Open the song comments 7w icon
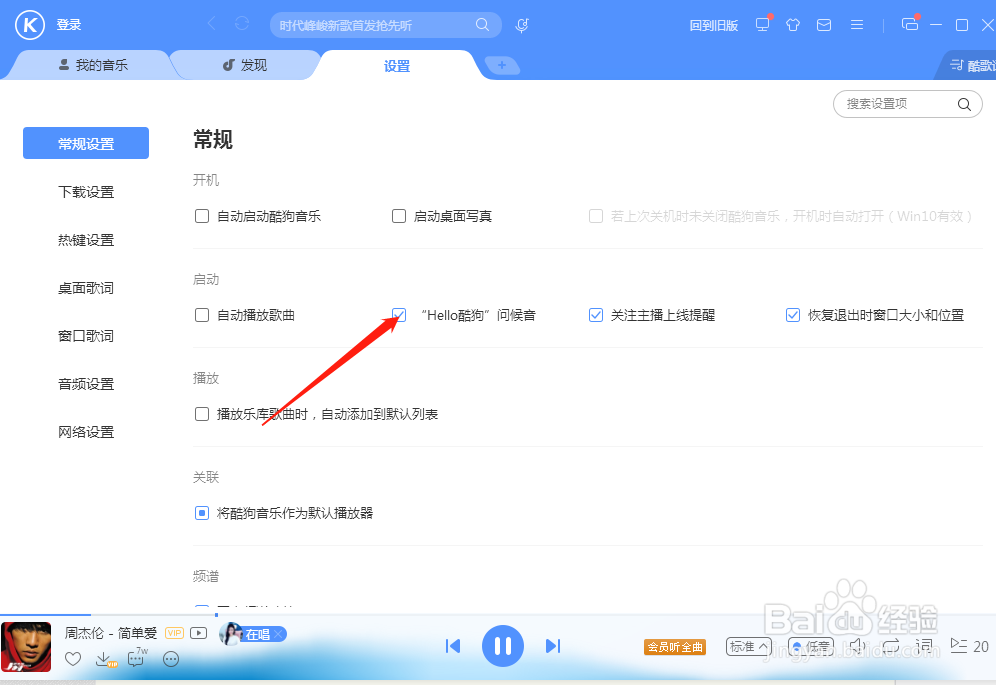 pos(137,657)
